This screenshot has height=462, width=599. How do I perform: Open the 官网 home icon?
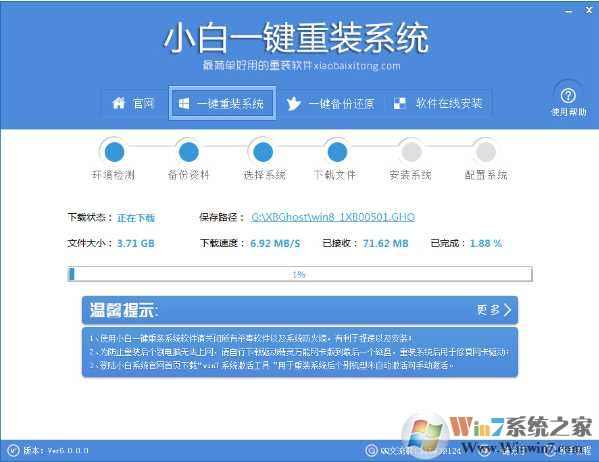click(119, 103)
